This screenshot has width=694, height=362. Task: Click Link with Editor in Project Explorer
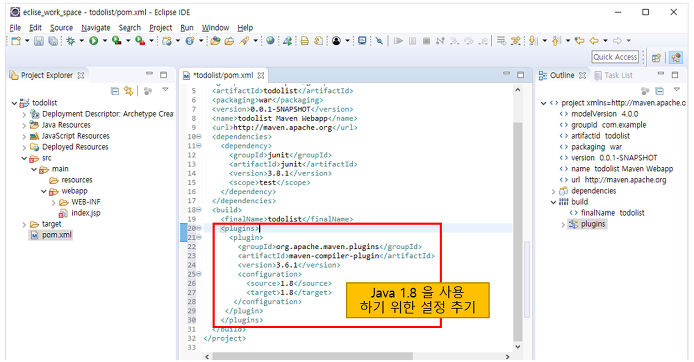pyautogui.click(x=129, y=91)
